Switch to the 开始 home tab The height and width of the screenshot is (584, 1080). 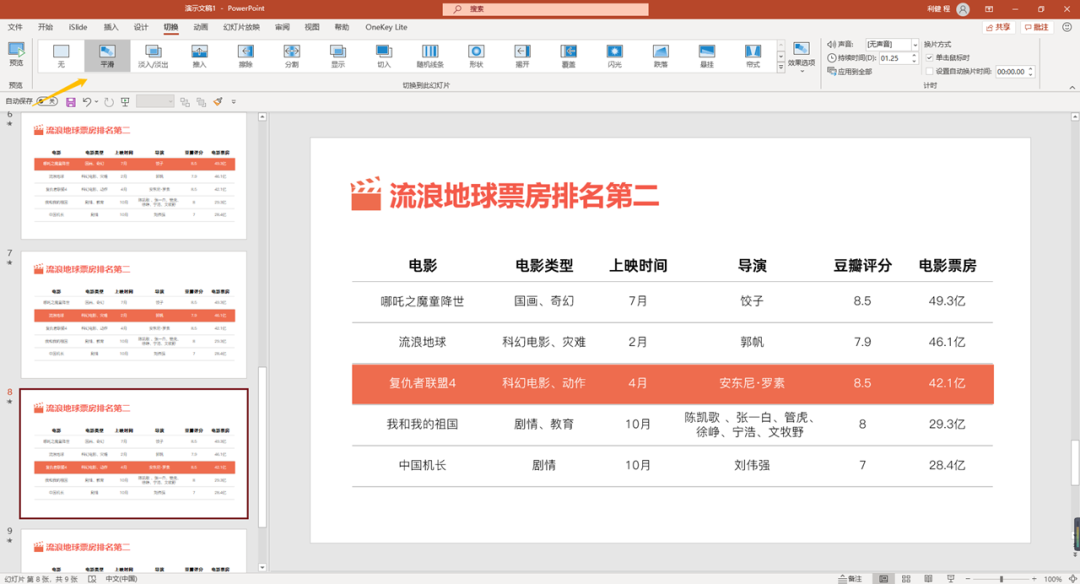coord(45,27)
